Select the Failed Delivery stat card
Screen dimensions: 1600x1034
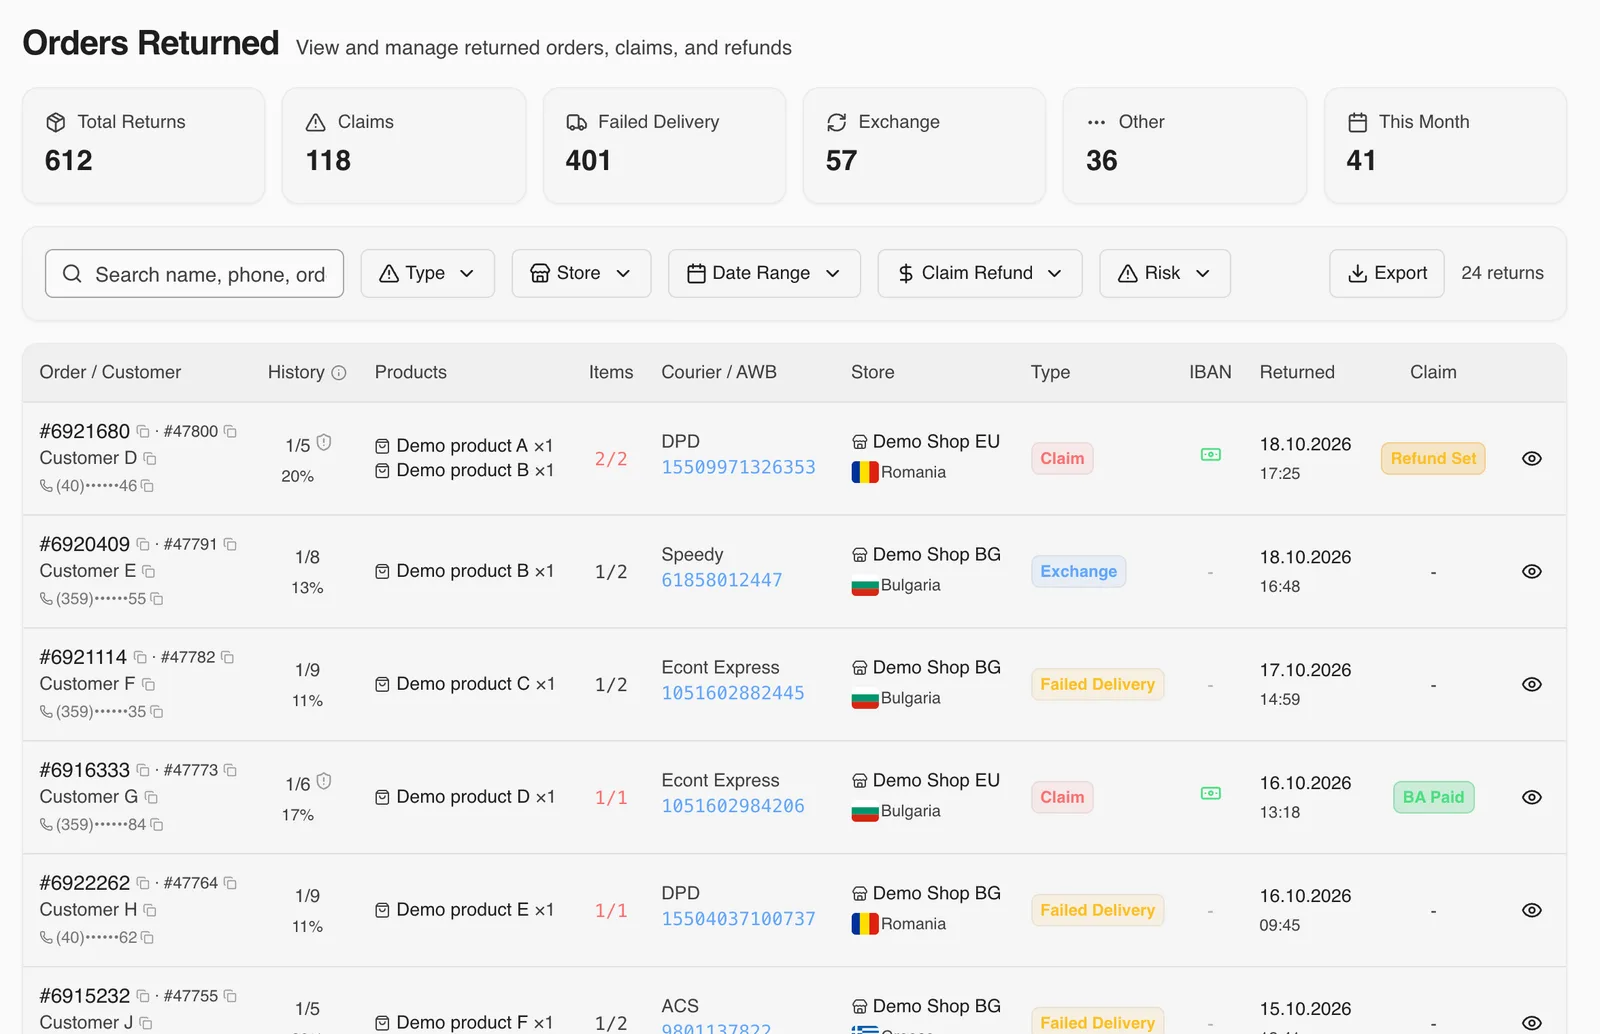(x=664, y=146)
